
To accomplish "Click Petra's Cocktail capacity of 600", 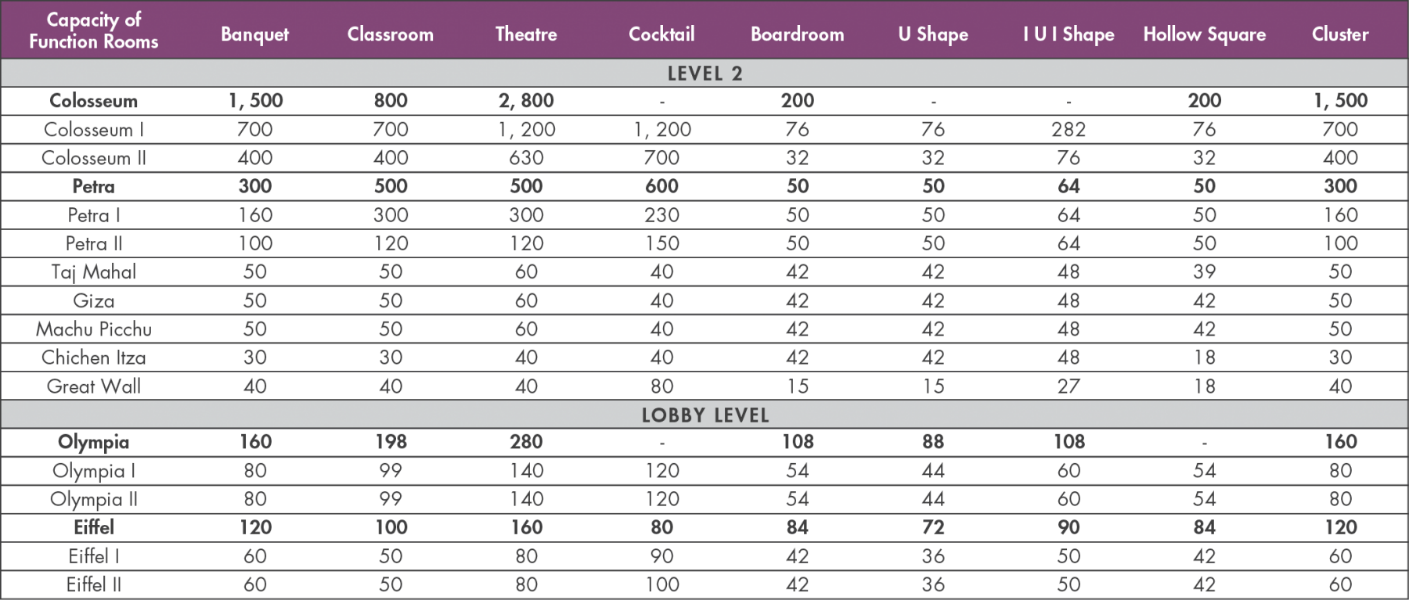I will click(662, 186).
